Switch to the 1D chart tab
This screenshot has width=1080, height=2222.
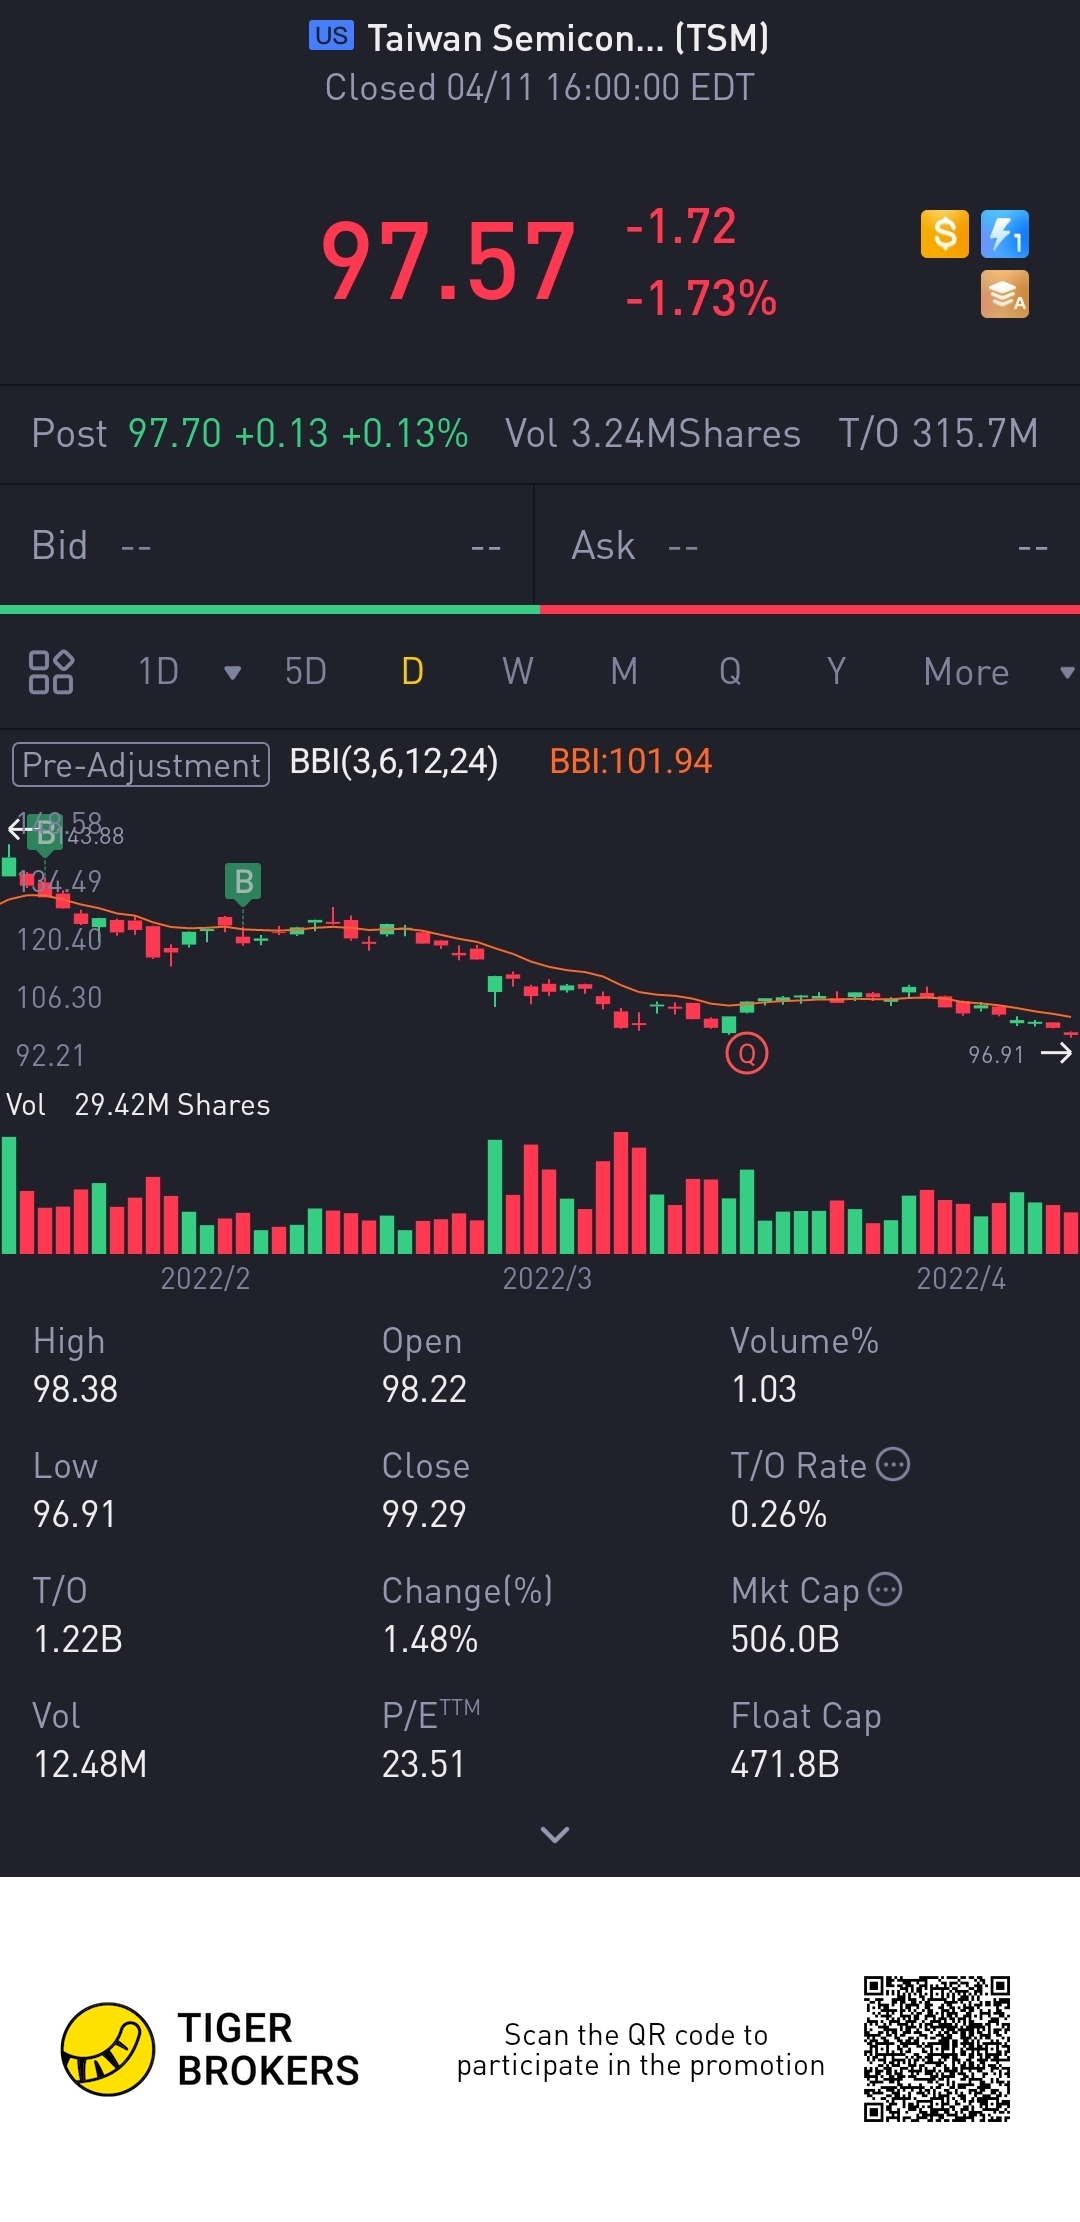pyautogui.click(x=158, y=672)
